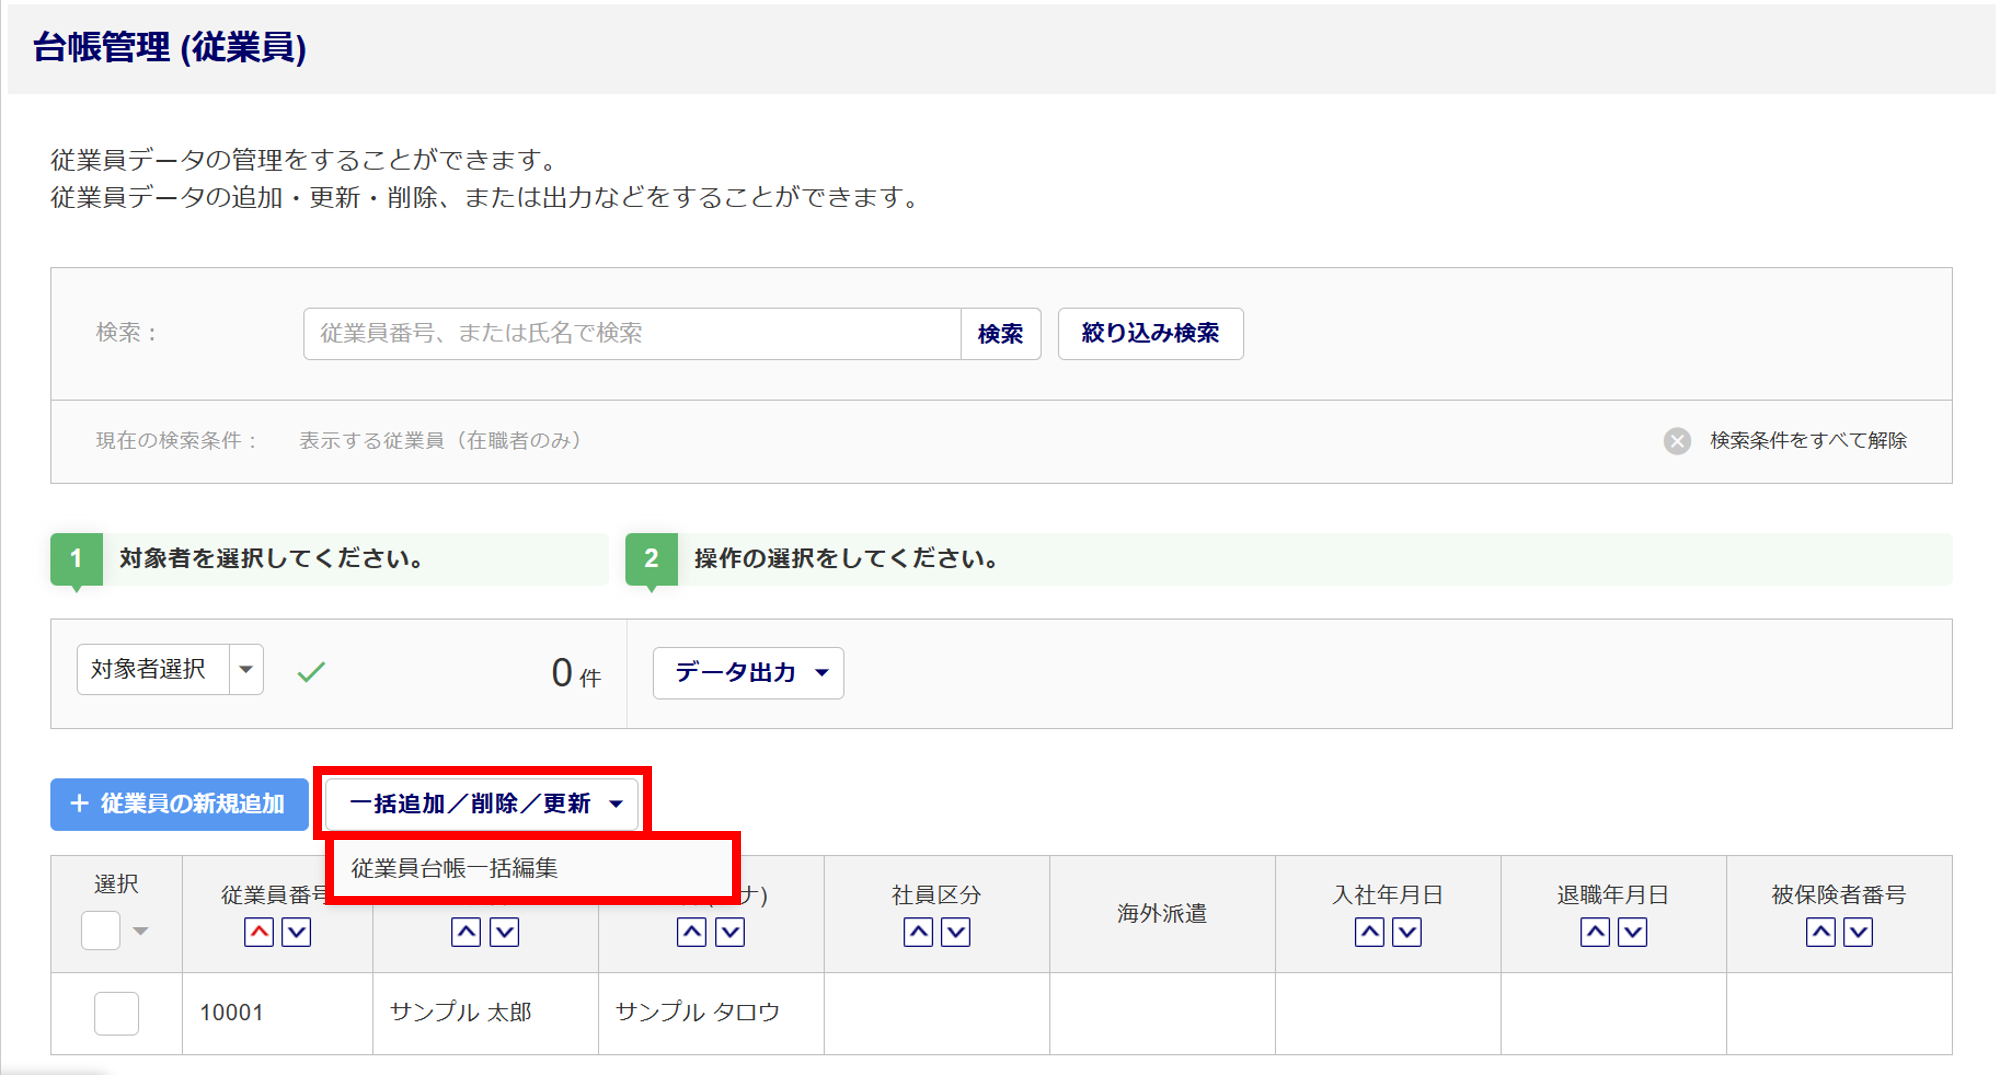Sort 退職年月日 column descending
The height and width of the screenshot is (1075, 2000).
coord(1633,932)
